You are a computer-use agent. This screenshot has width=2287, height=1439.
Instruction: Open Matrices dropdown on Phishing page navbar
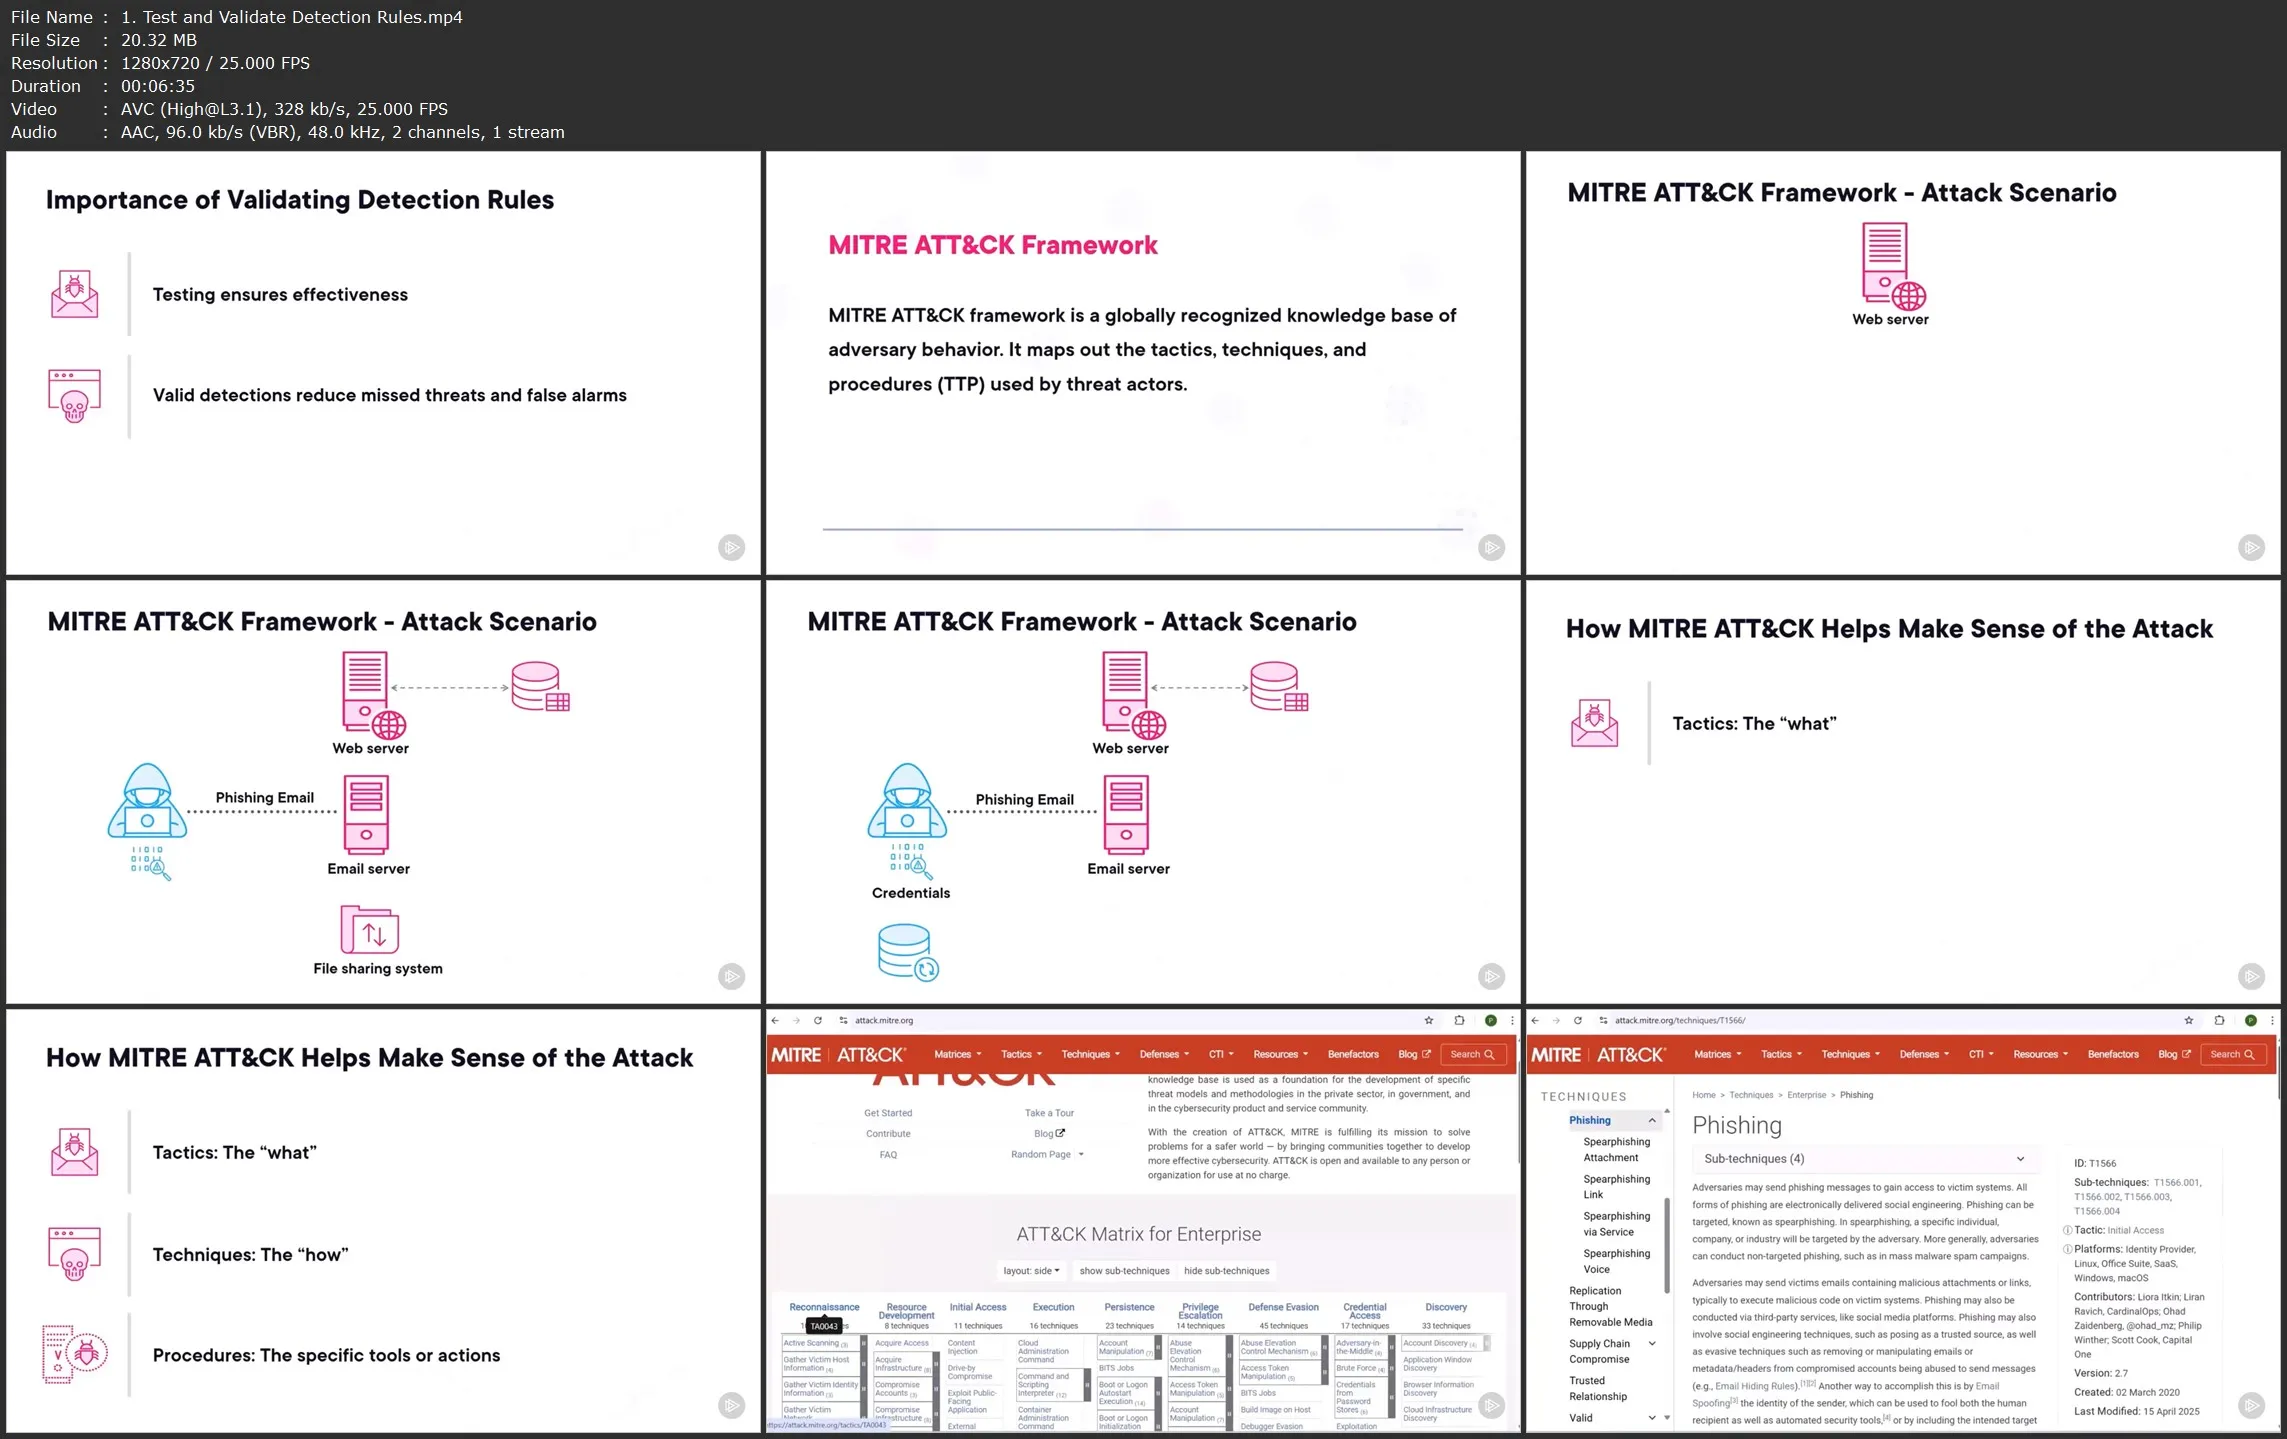pos(1717,1054)
